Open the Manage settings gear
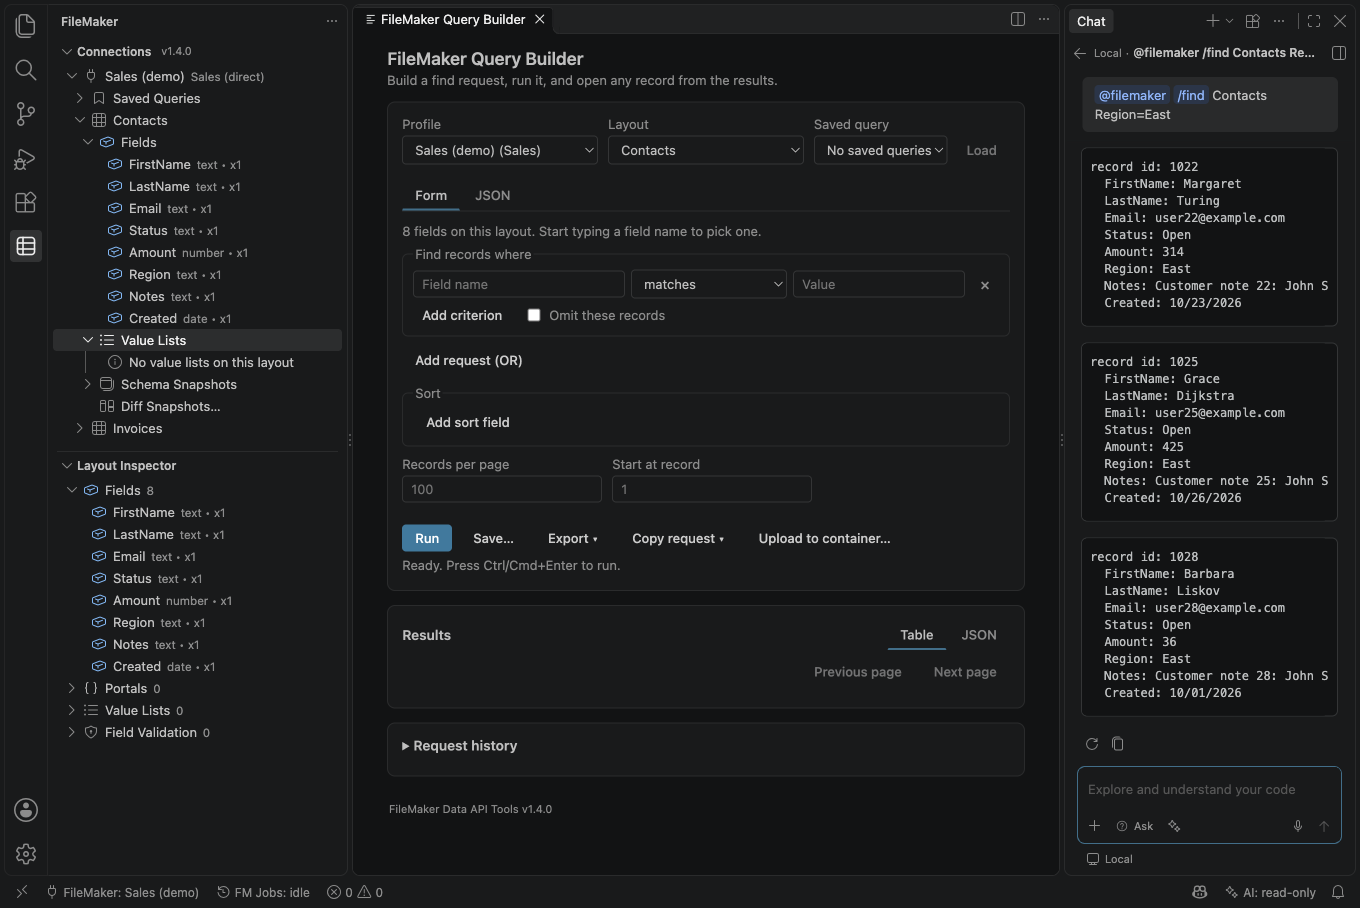Image resolution: width=1360 pixels, height=908 pixels. (x=26, y=854)
